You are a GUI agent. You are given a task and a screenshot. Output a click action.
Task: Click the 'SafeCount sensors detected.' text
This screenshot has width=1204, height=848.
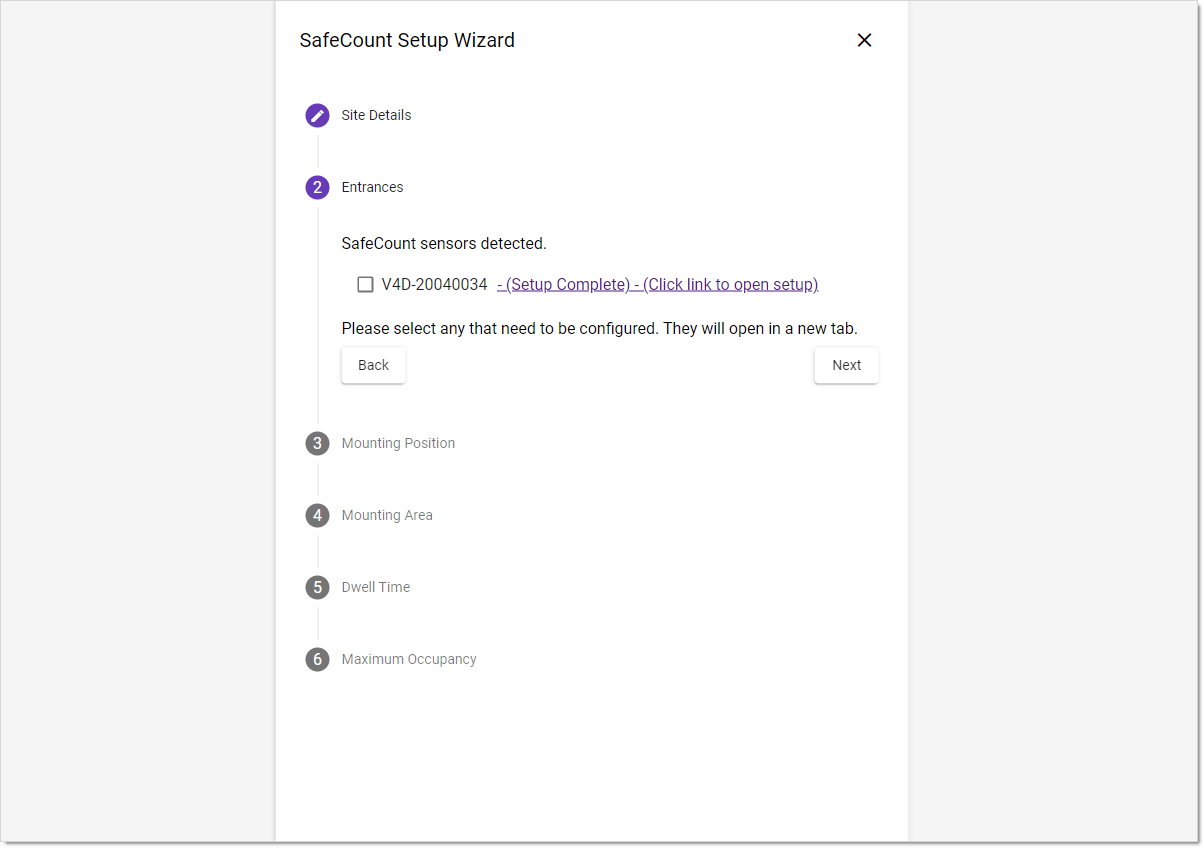[444, 243]
